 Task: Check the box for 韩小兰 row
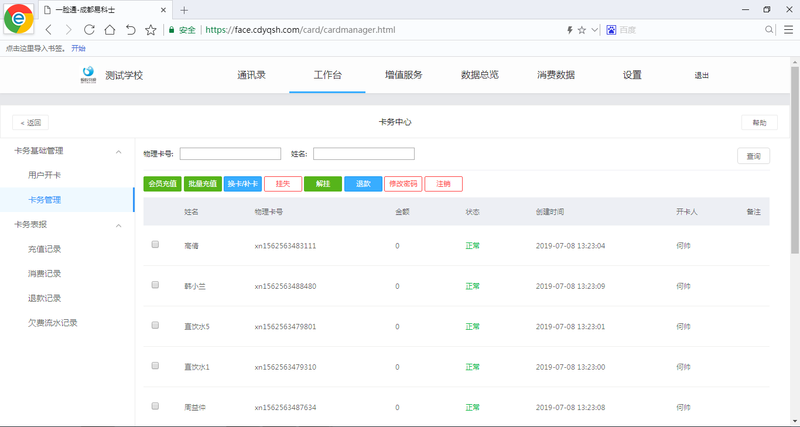155,285
